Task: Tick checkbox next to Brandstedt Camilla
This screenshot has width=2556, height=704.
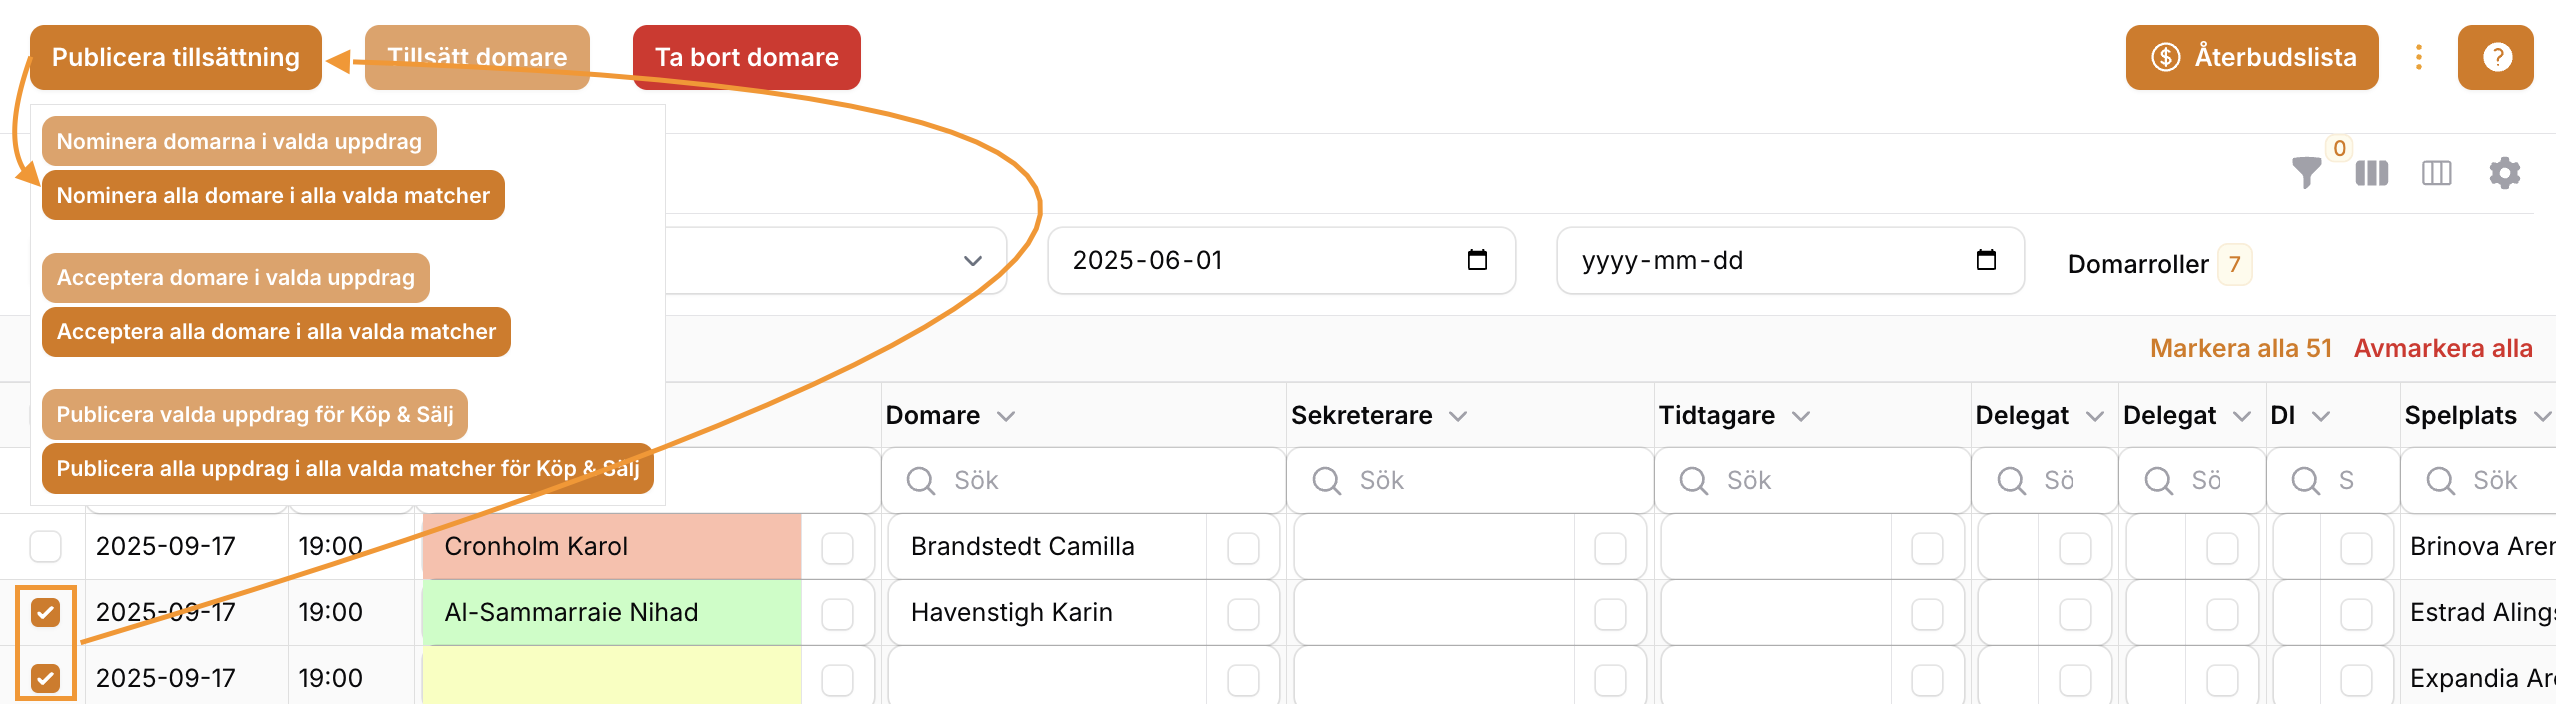Action: coord(1243,548)
